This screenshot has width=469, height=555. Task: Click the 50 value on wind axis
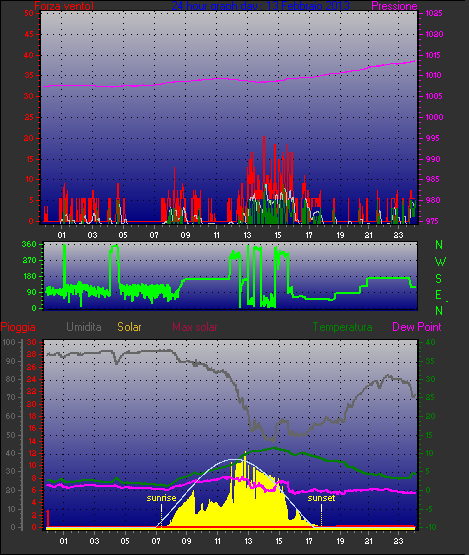pos(29,13)
